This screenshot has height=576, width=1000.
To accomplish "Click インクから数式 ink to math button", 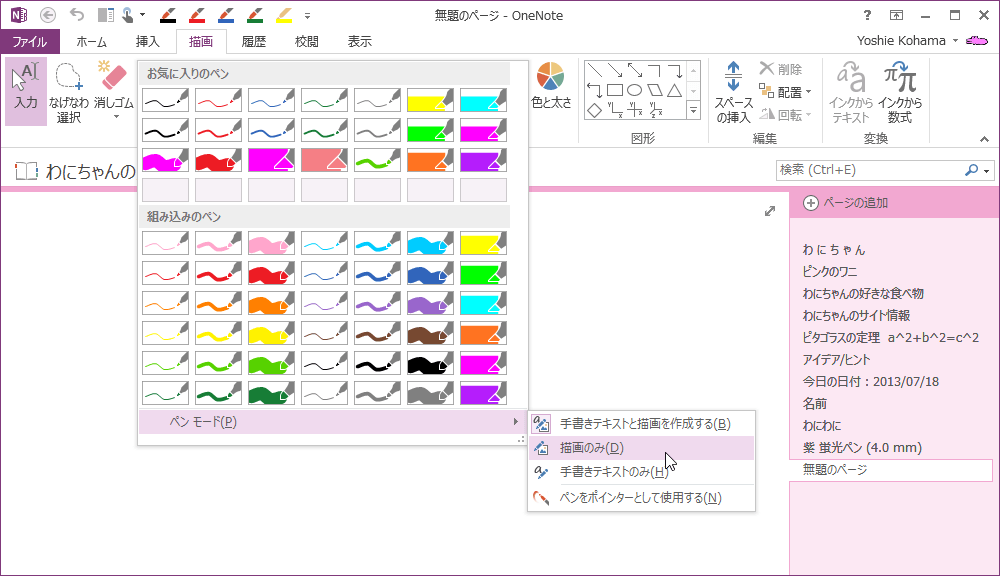I will (x=900, y=91).
